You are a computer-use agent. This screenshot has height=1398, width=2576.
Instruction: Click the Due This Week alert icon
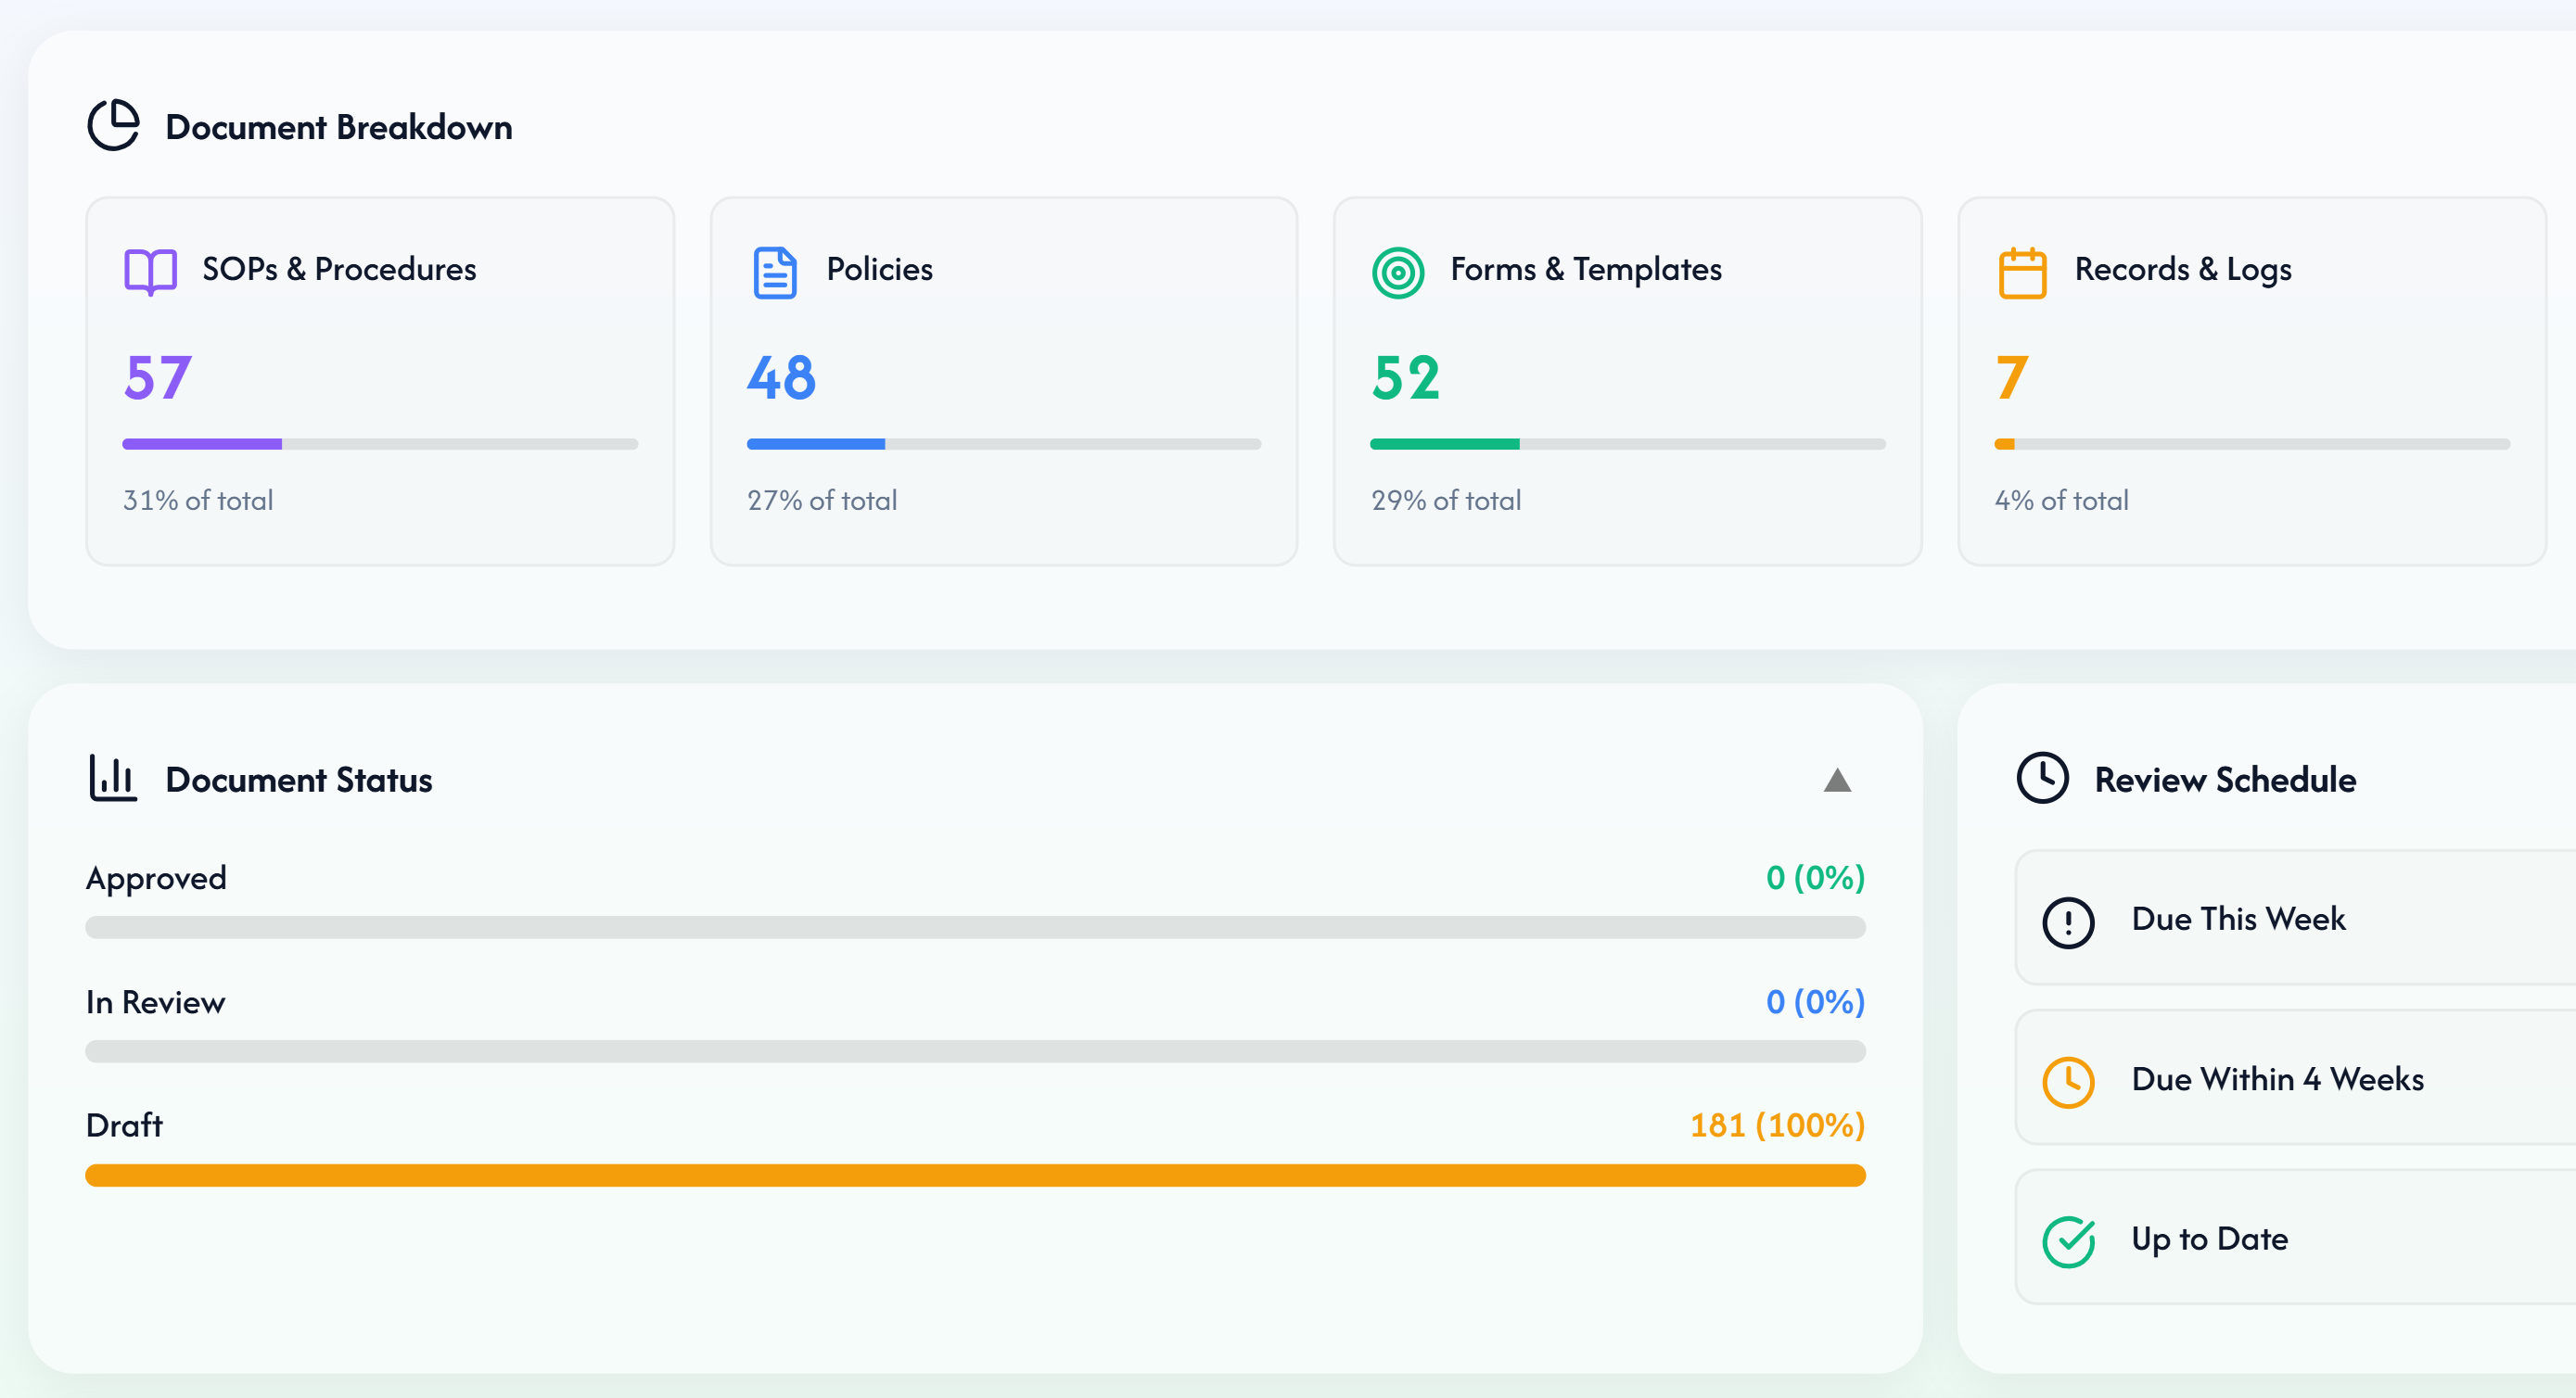(2067, 921)
